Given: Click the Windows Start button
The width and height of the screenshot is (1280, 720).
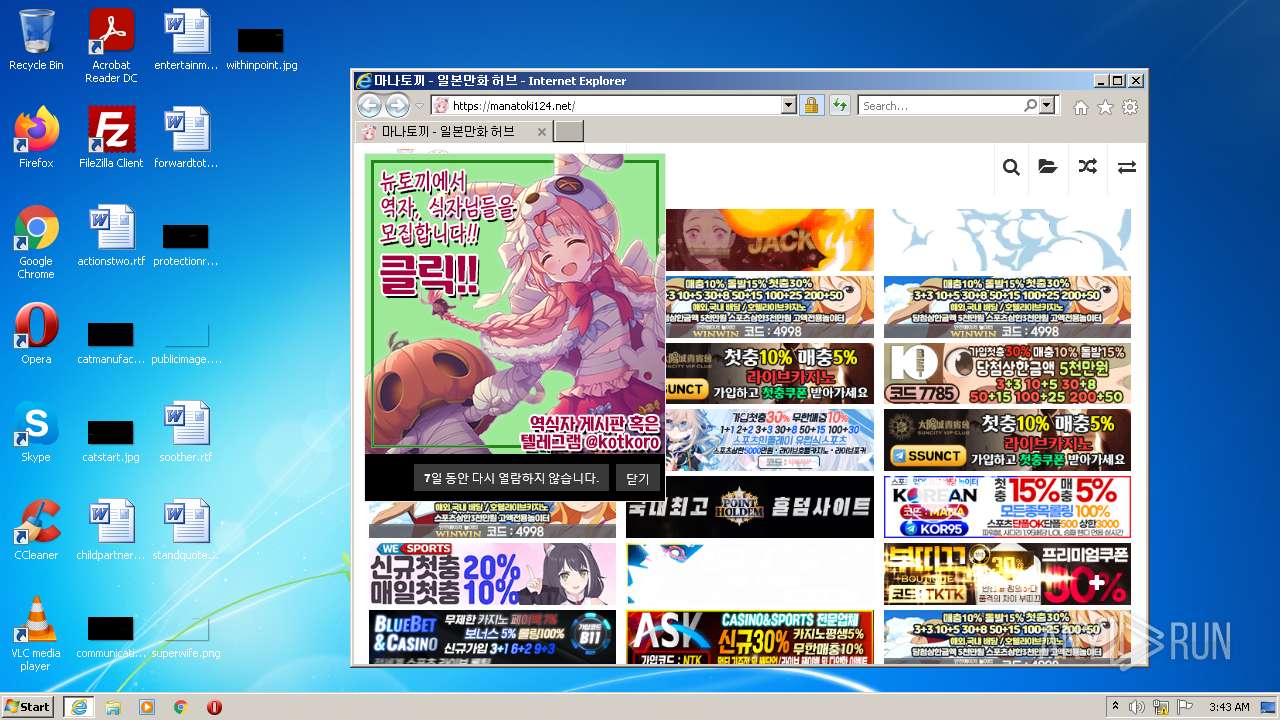Looking at the screenshot, I should pos(28,706).
